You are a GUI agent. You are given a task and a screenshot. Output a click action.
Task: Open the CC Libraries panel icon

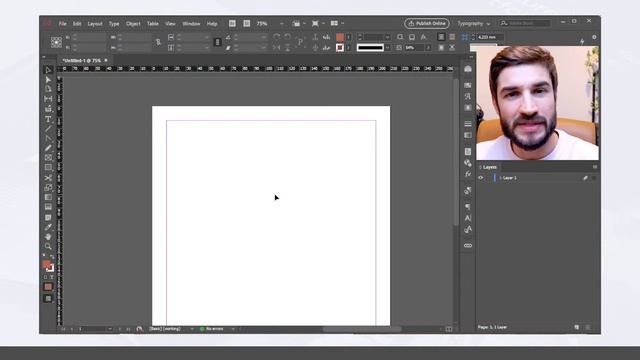point(468,69)
